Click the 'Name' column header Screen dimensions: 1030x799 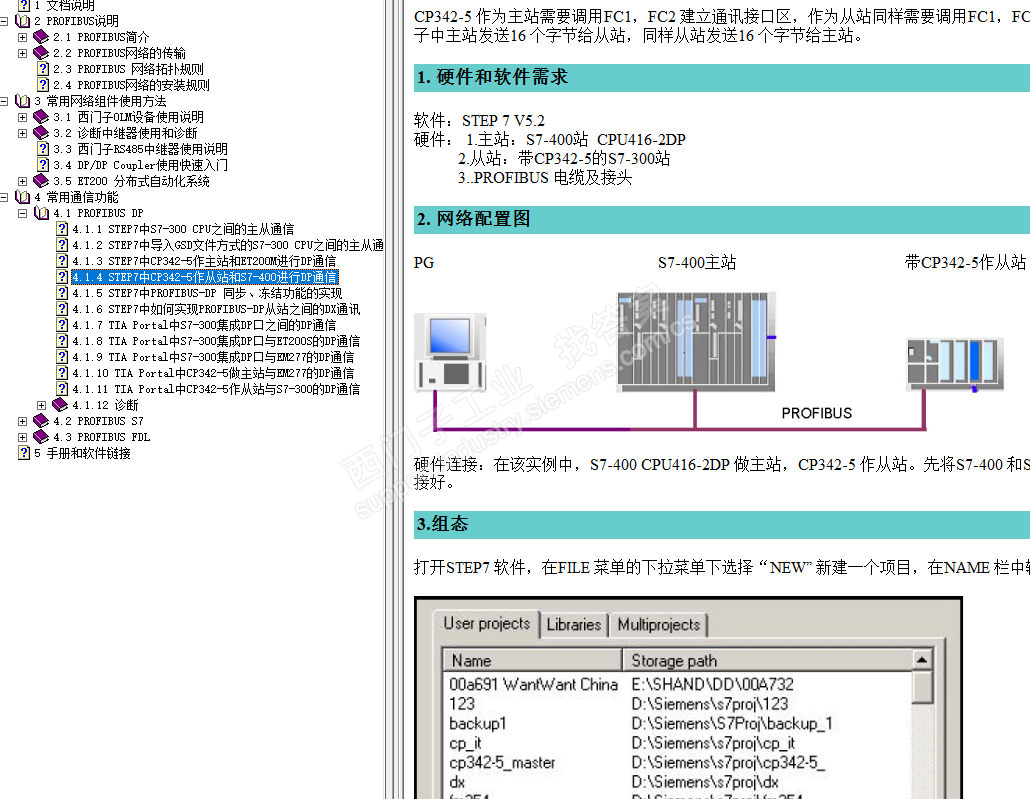533,660
